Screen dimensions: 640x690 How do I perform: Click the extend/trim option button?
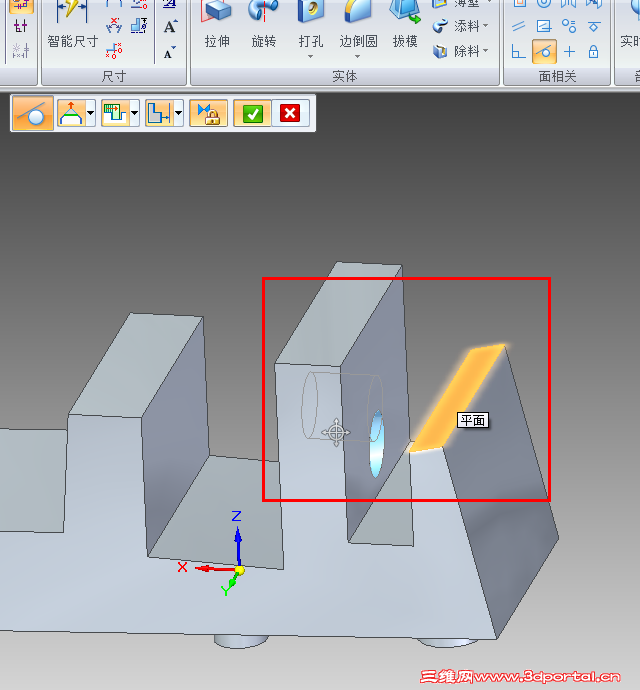tap(115, 113)
